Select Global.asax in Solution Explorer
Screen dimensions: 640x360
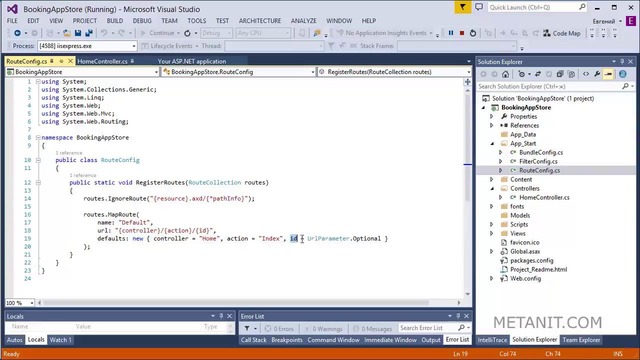click(x=525, y=251)
